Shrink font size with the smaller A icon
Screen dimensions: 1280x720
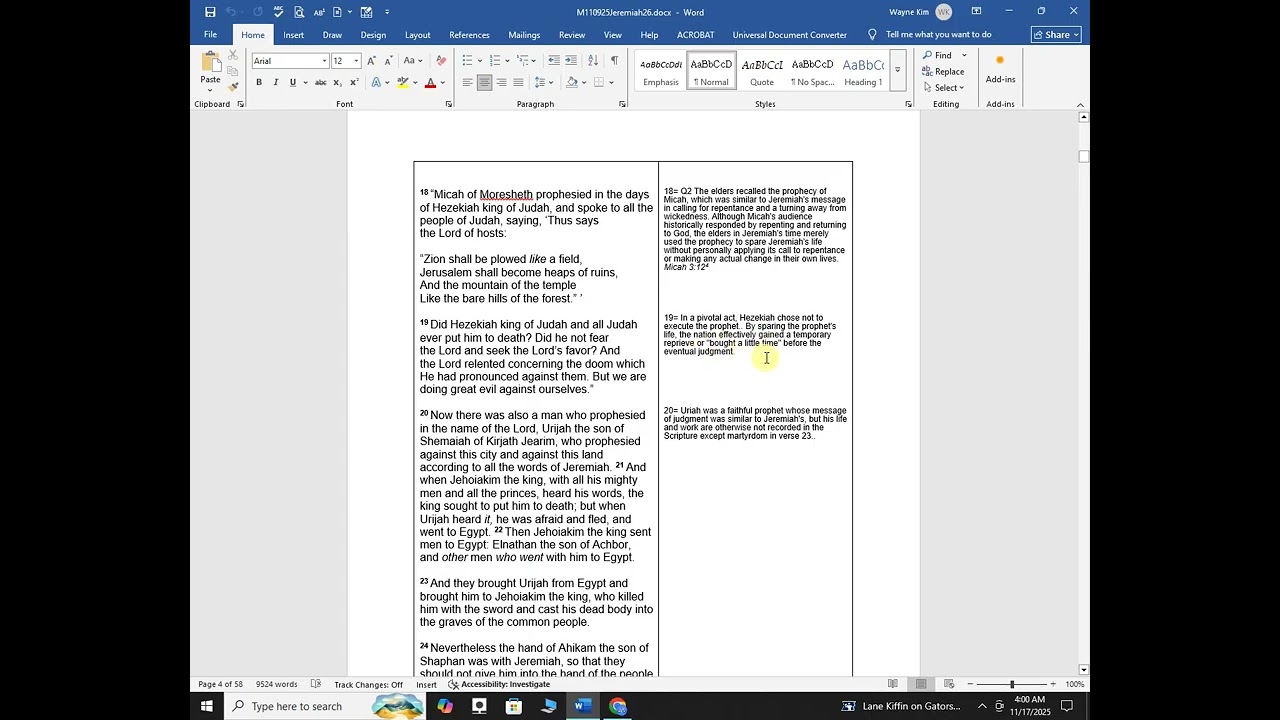point(388,61)
